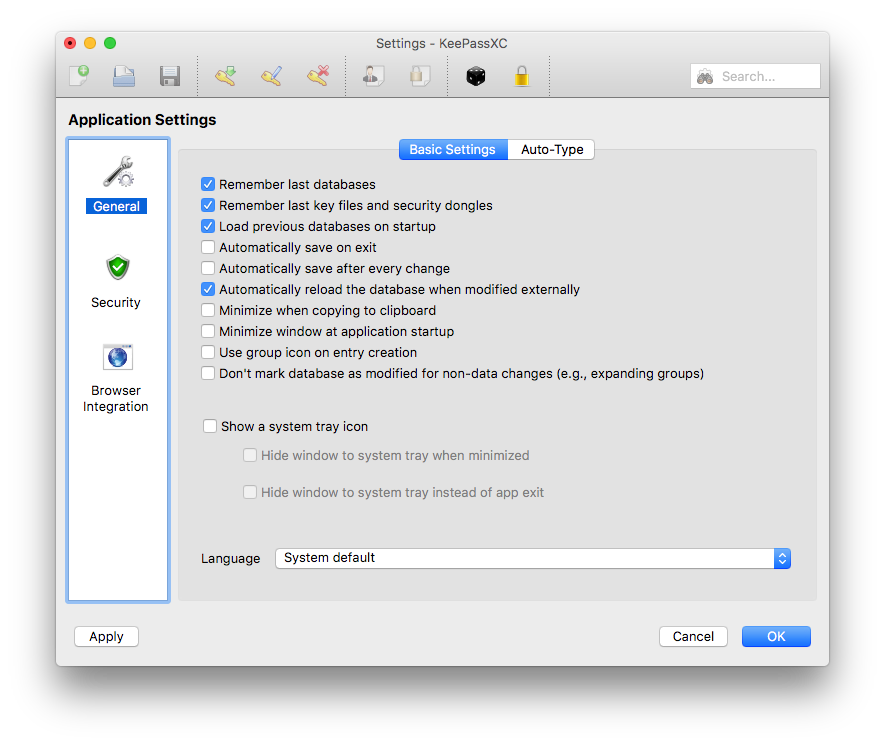885x746 pixels.
Task: Uncheck Remember last key files and security dongles
Action: point(208,205)
